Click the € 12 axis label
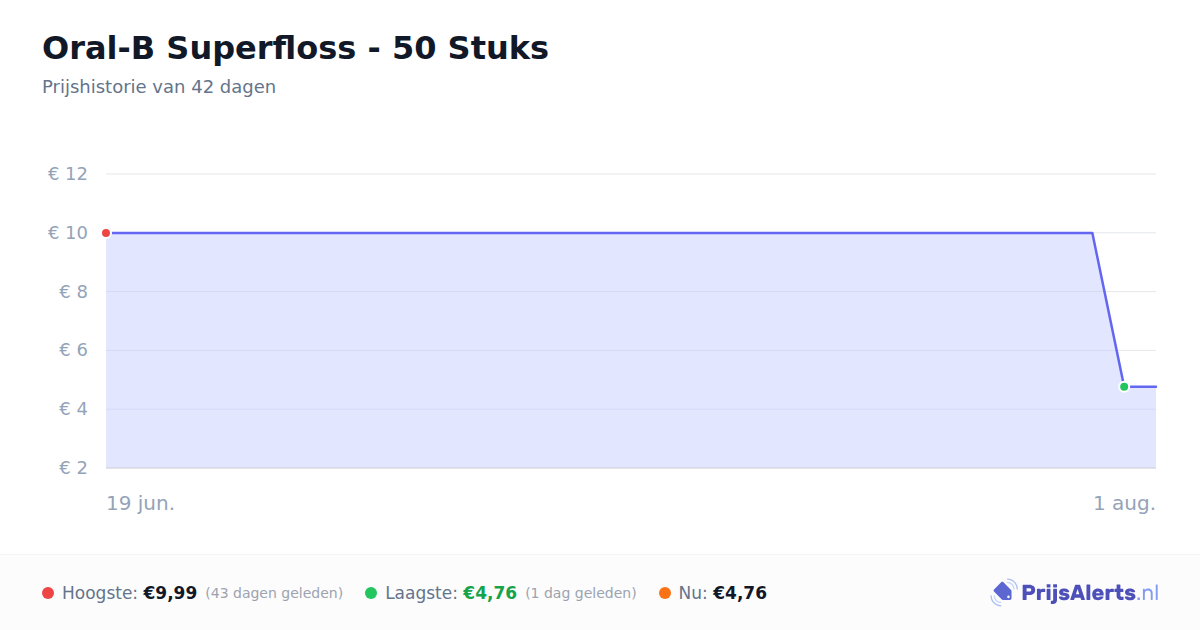1200x630 pixels. click(x=68, y=174)
